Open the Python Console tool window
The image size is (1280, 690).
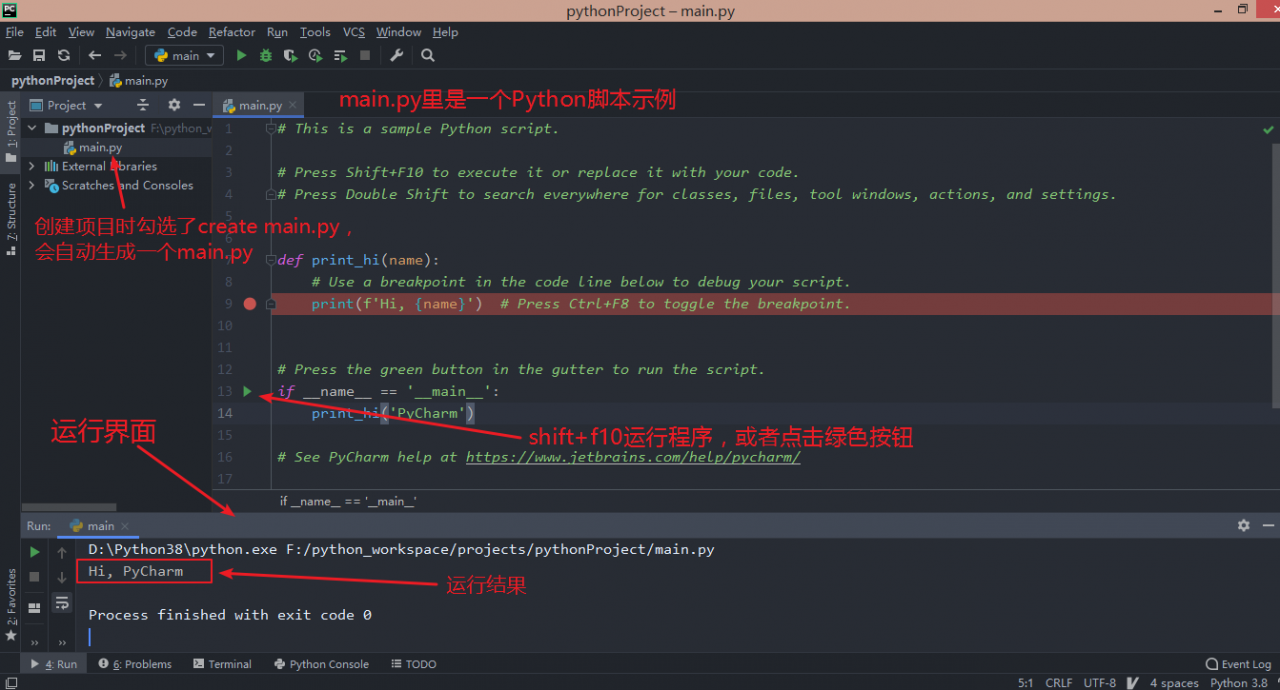(x=321, y=664)
